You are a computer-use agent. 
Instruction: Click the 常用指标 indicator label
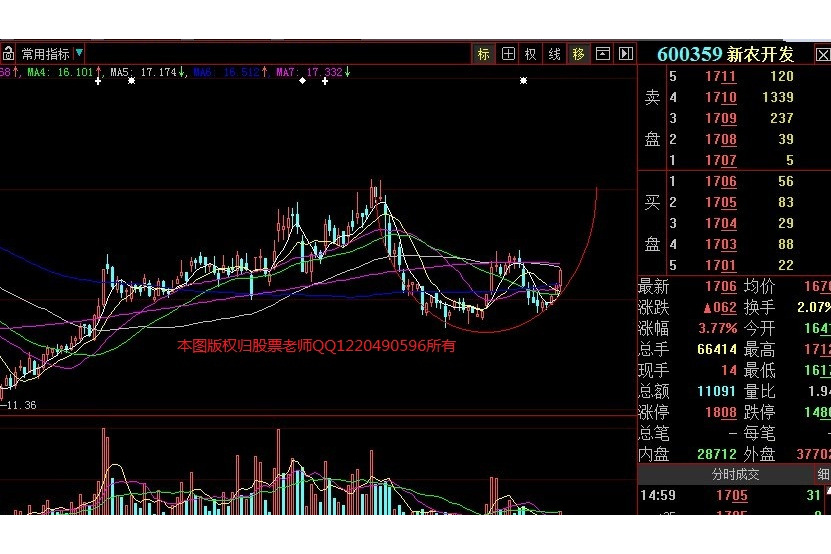coord(46,54)
